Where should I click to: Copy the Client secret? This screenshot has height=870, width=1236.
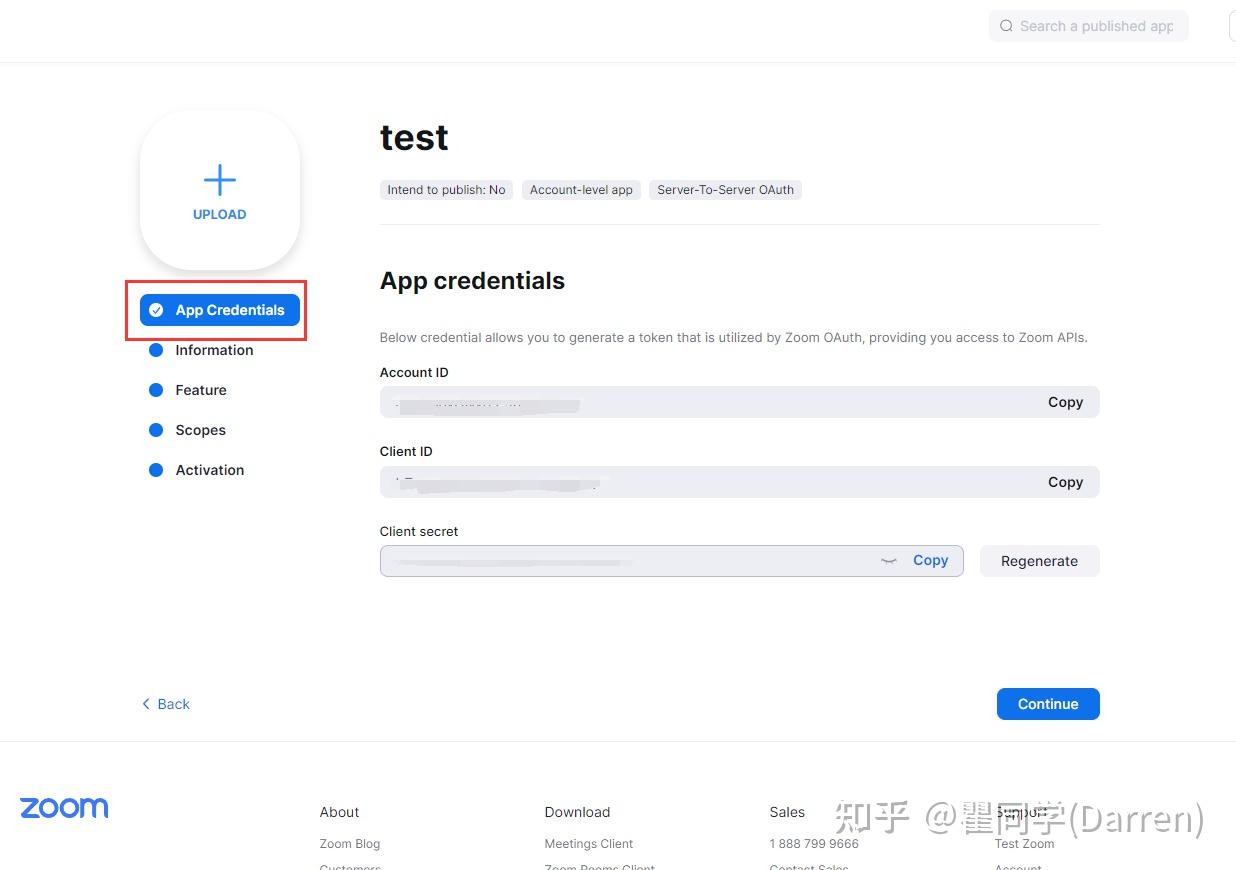930,560
